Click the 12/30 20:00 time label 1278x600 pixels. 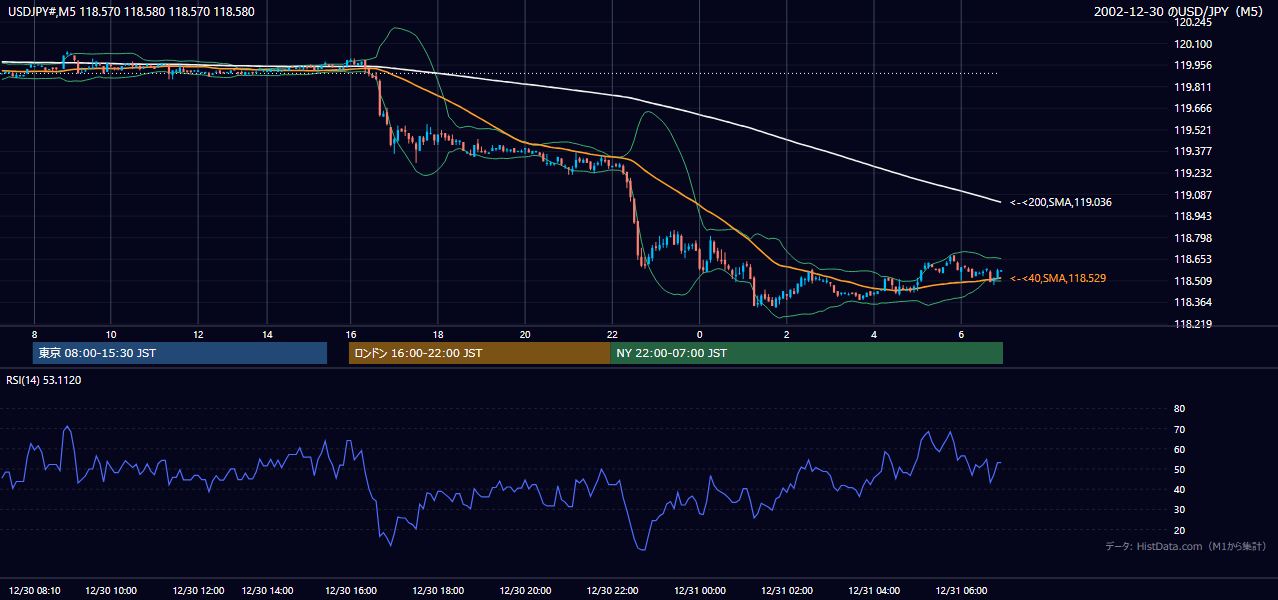coord(525,590)
